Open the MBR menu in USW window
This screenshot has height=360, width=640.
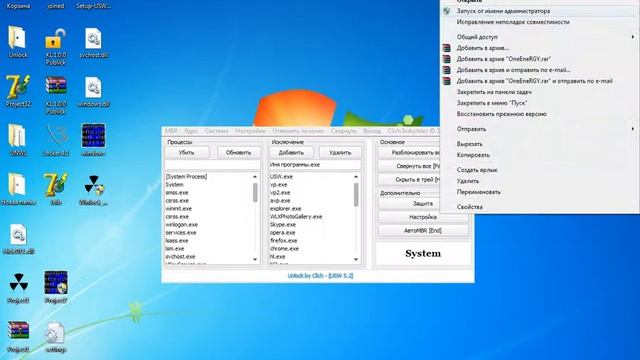point(171,131)
